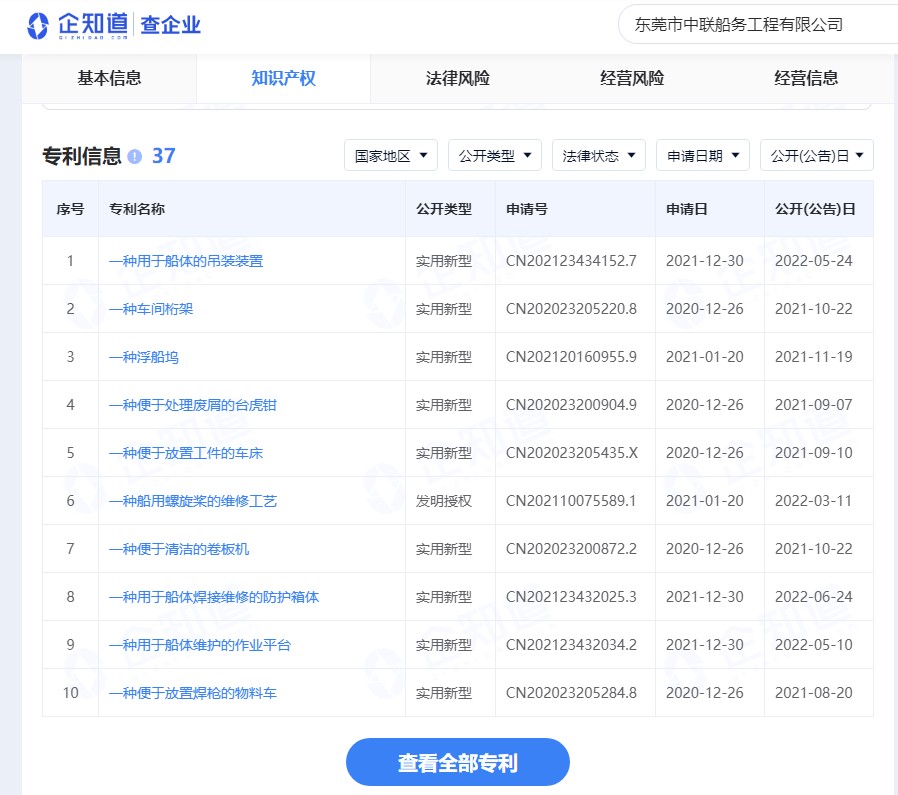Open the 国家地区 filter dropdown
The width and height of the screenshot is (898, 795).
tap(391, 155)
